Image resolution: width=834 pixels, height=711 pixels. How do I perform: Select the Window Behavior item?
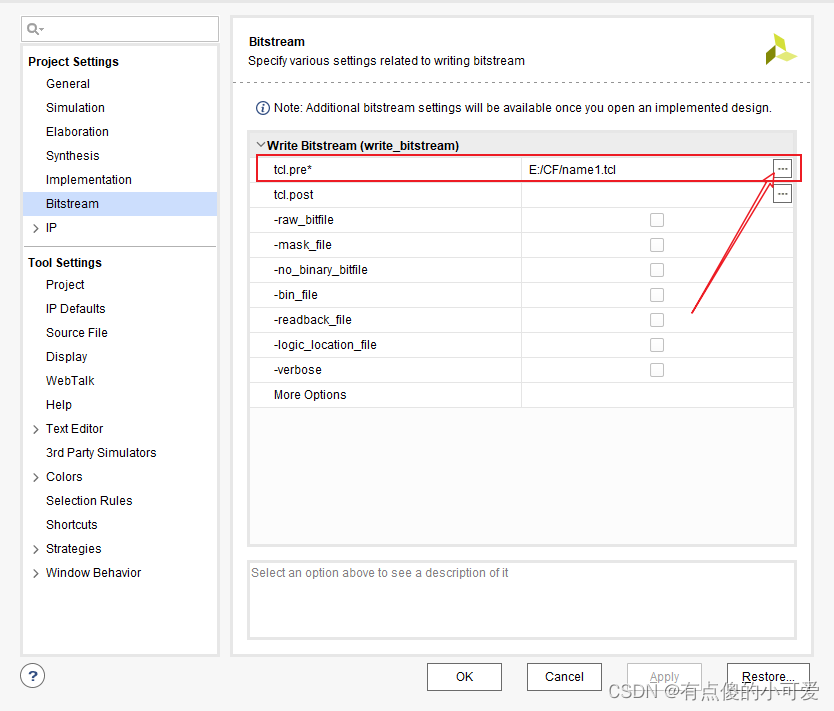tap(93, 572)
